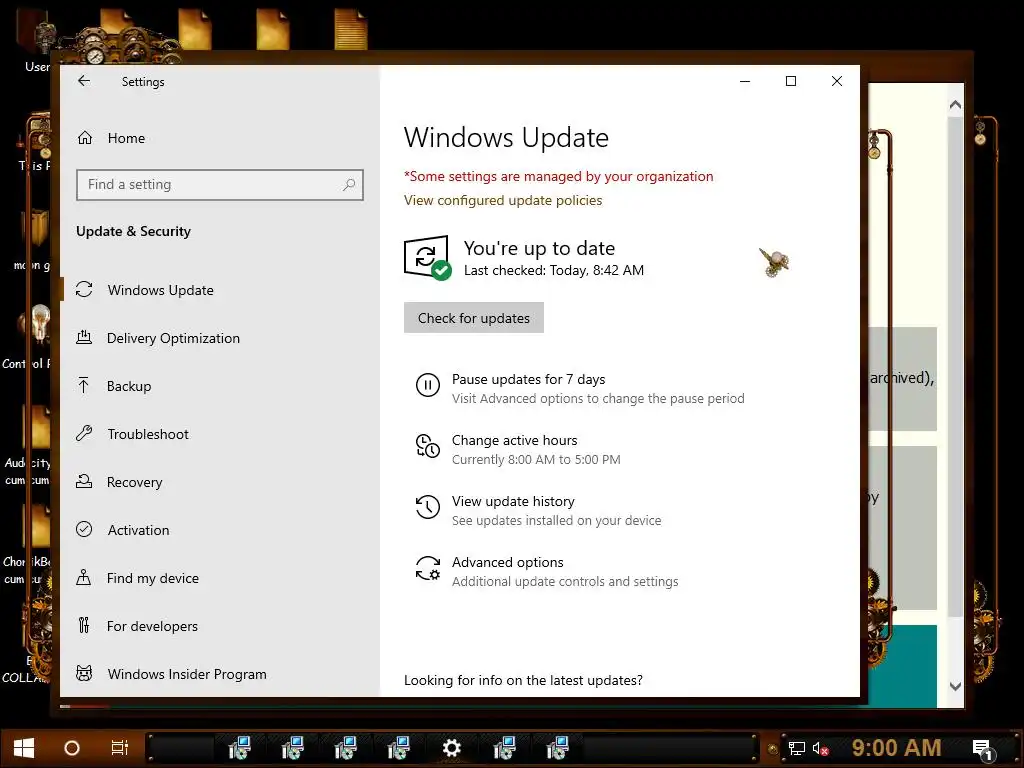1024x768 pixels.
Task: Click the up-to-date status icon with green check
Action: click(x=428, y=258)
